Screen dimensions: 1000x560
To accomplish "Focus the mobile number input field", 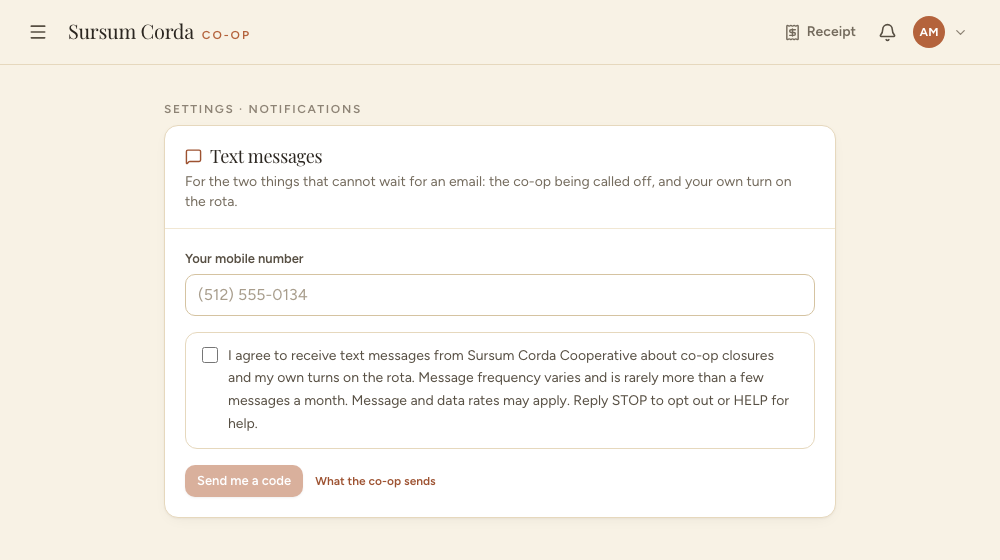I will 499,295.
